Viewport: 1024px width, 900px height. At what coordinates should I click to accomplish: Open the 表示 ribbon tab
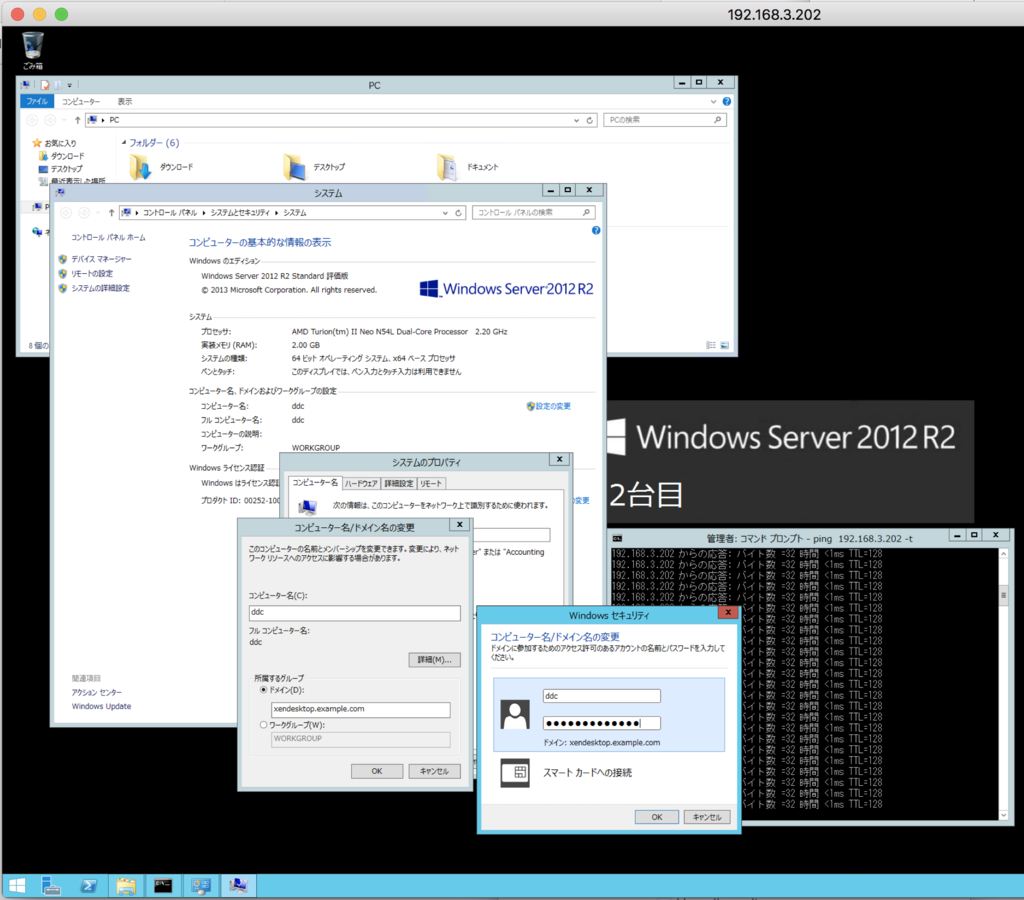(x=125, y=101)
